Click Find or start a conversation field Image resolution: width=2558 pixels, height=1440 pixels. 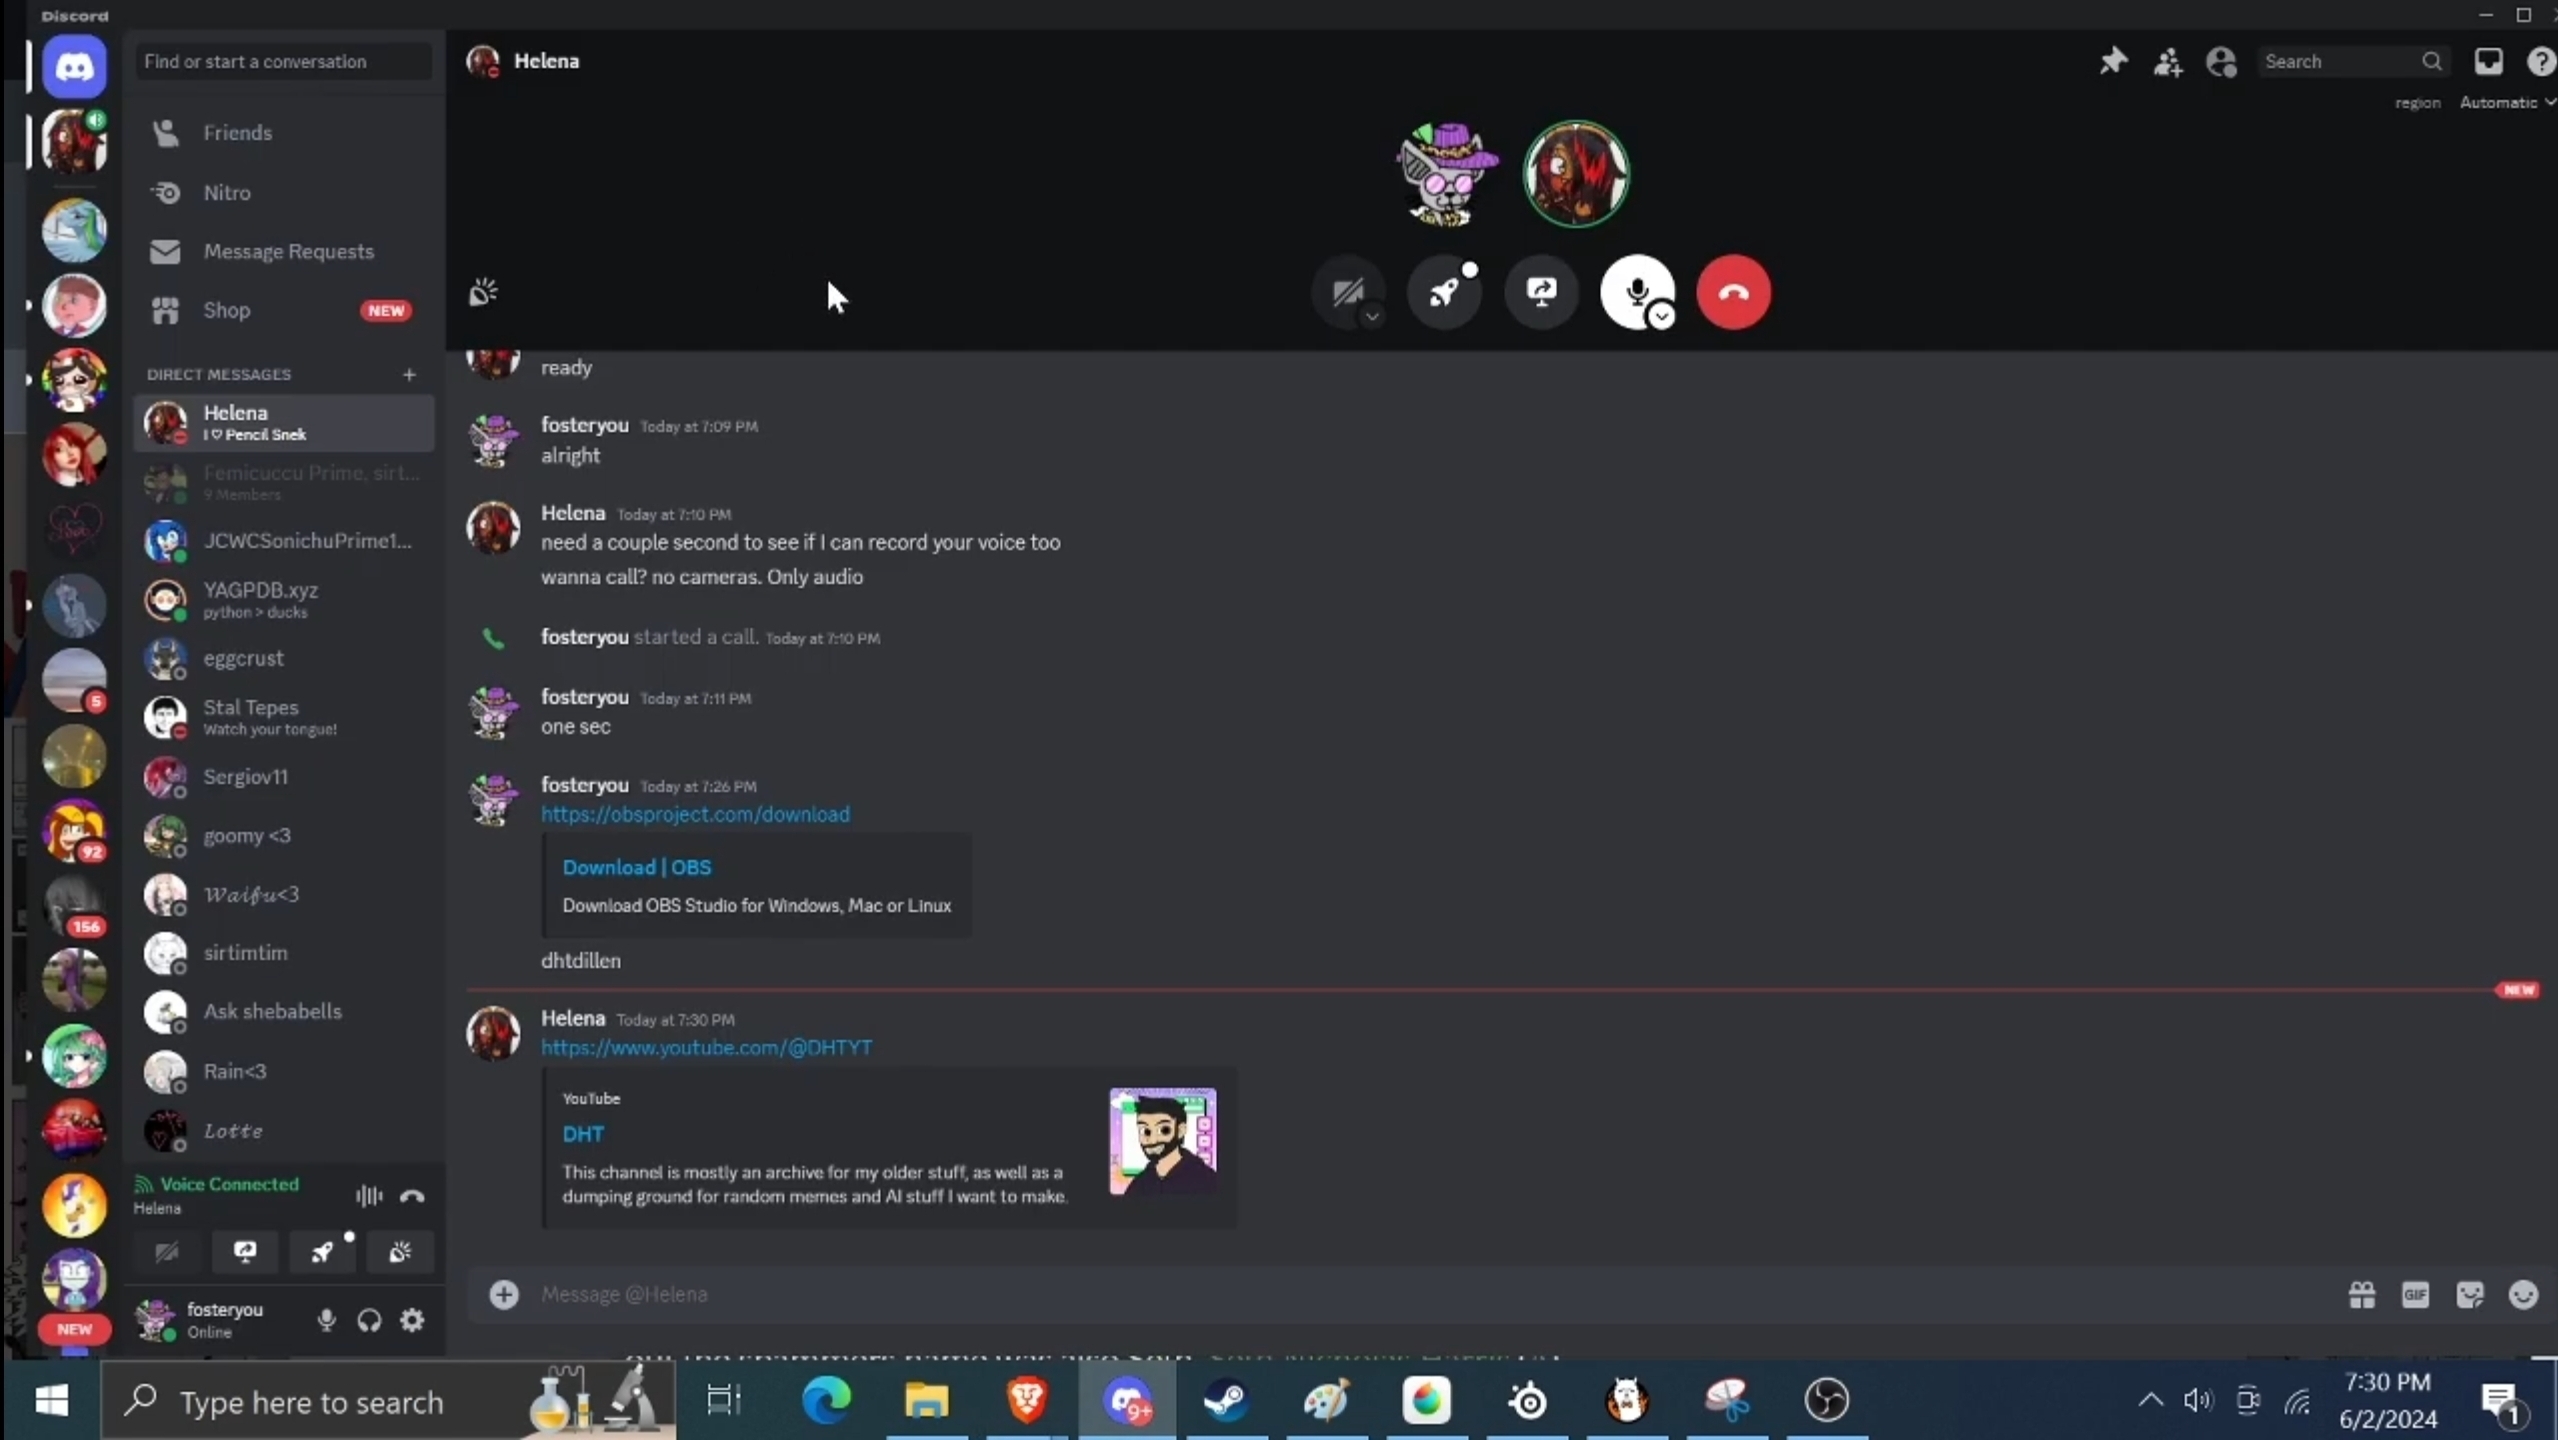[x=284, y=61]
